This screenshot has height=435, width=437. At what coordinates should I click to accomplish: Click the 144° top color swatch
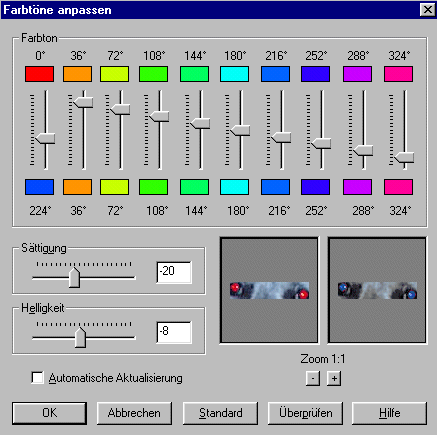pyautogui.click(x=194, y=74)
